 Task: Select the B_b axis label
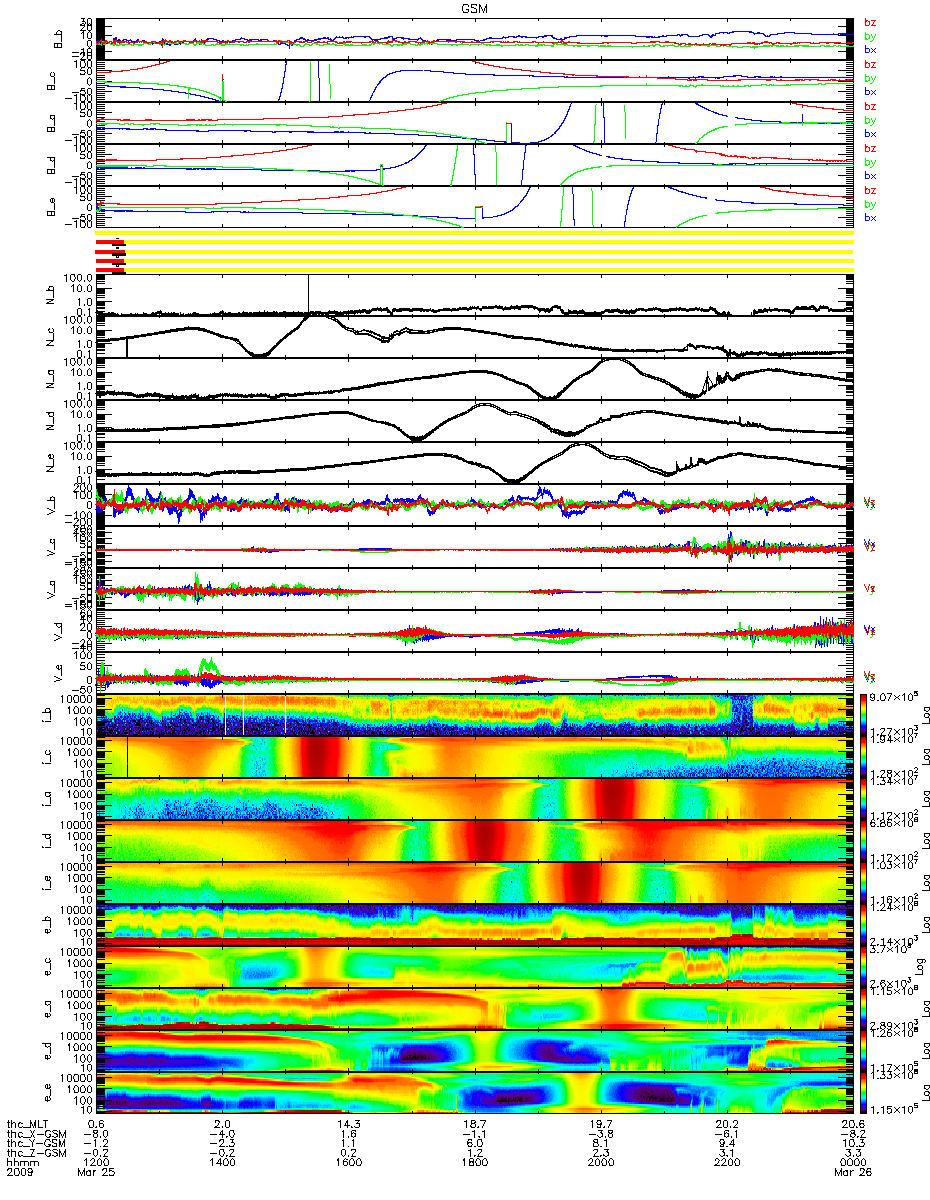click(x=60, y=39)
